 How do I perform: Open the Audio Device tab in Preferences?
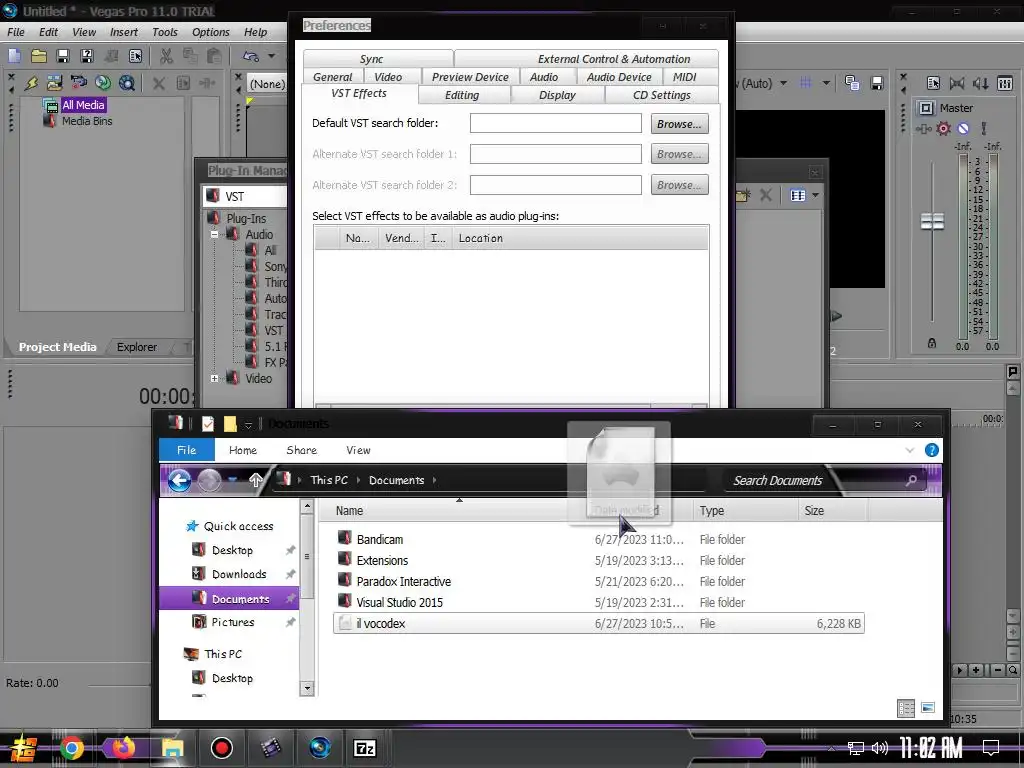click(x=618, y=76)
